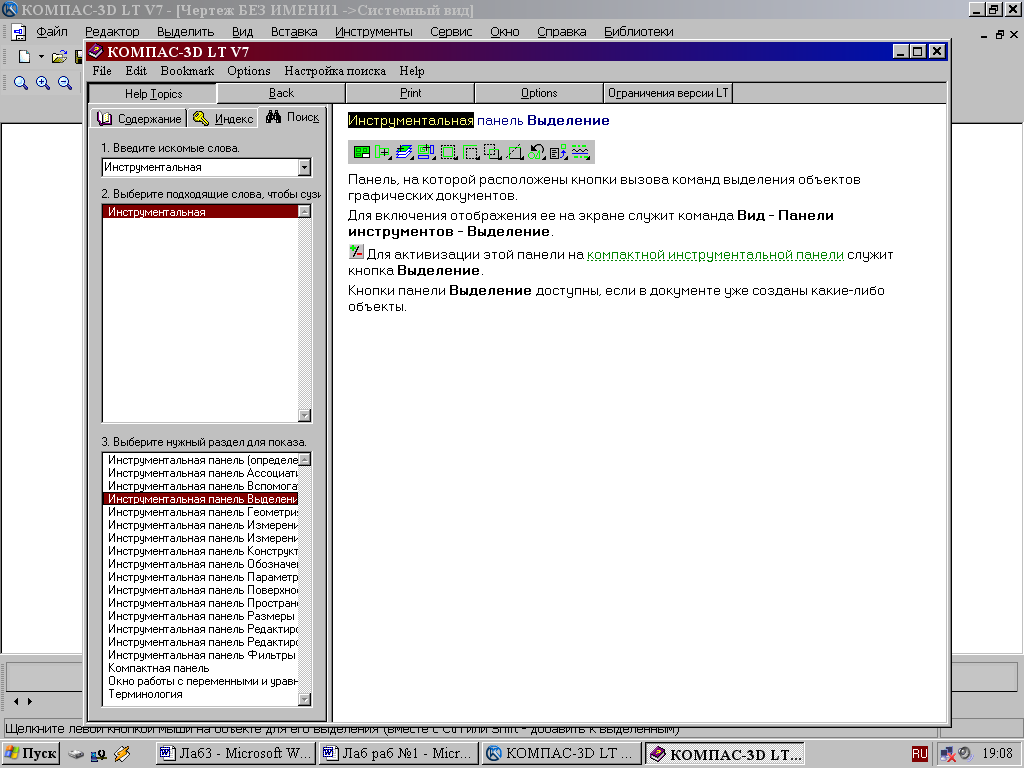Screen dimensions: 1024x768
Task: Click the Options button in the help button bar
Action: click(x=539, y=93)
